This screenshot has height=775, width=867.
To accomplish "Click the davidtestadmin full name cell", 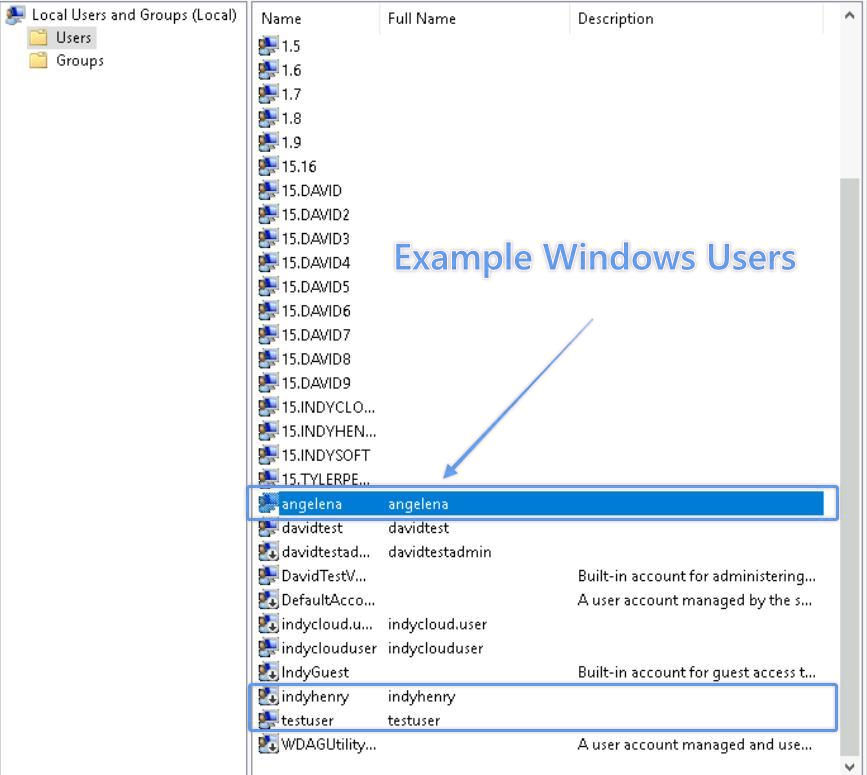I will pos(440,552).
